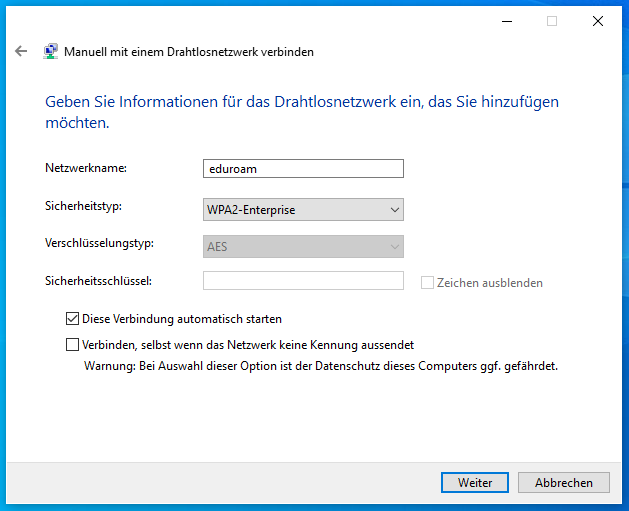Viewport: 629px width, 511px height.
Task: Focus the Netzwerkname field containing eduroam
Action: (x=303, y=168)
